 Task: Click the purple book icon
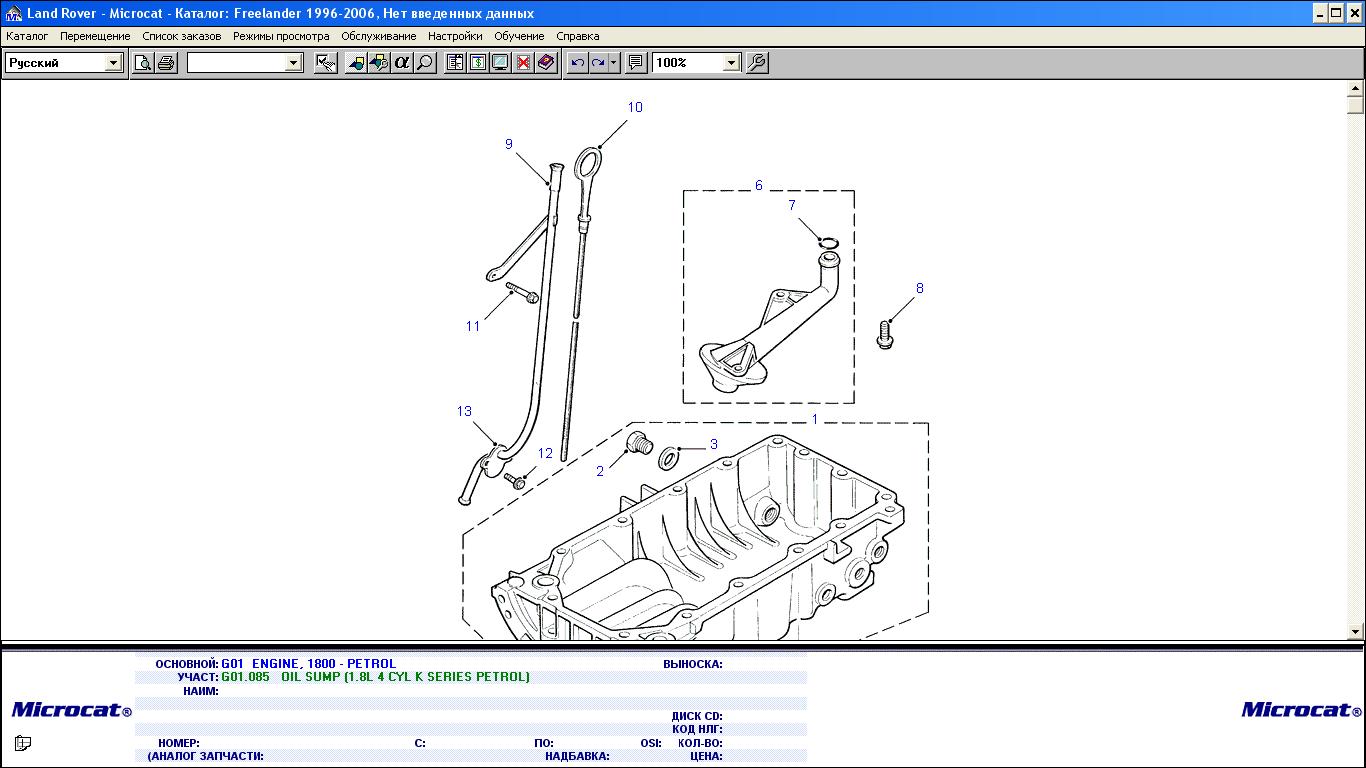click(546, 62)
